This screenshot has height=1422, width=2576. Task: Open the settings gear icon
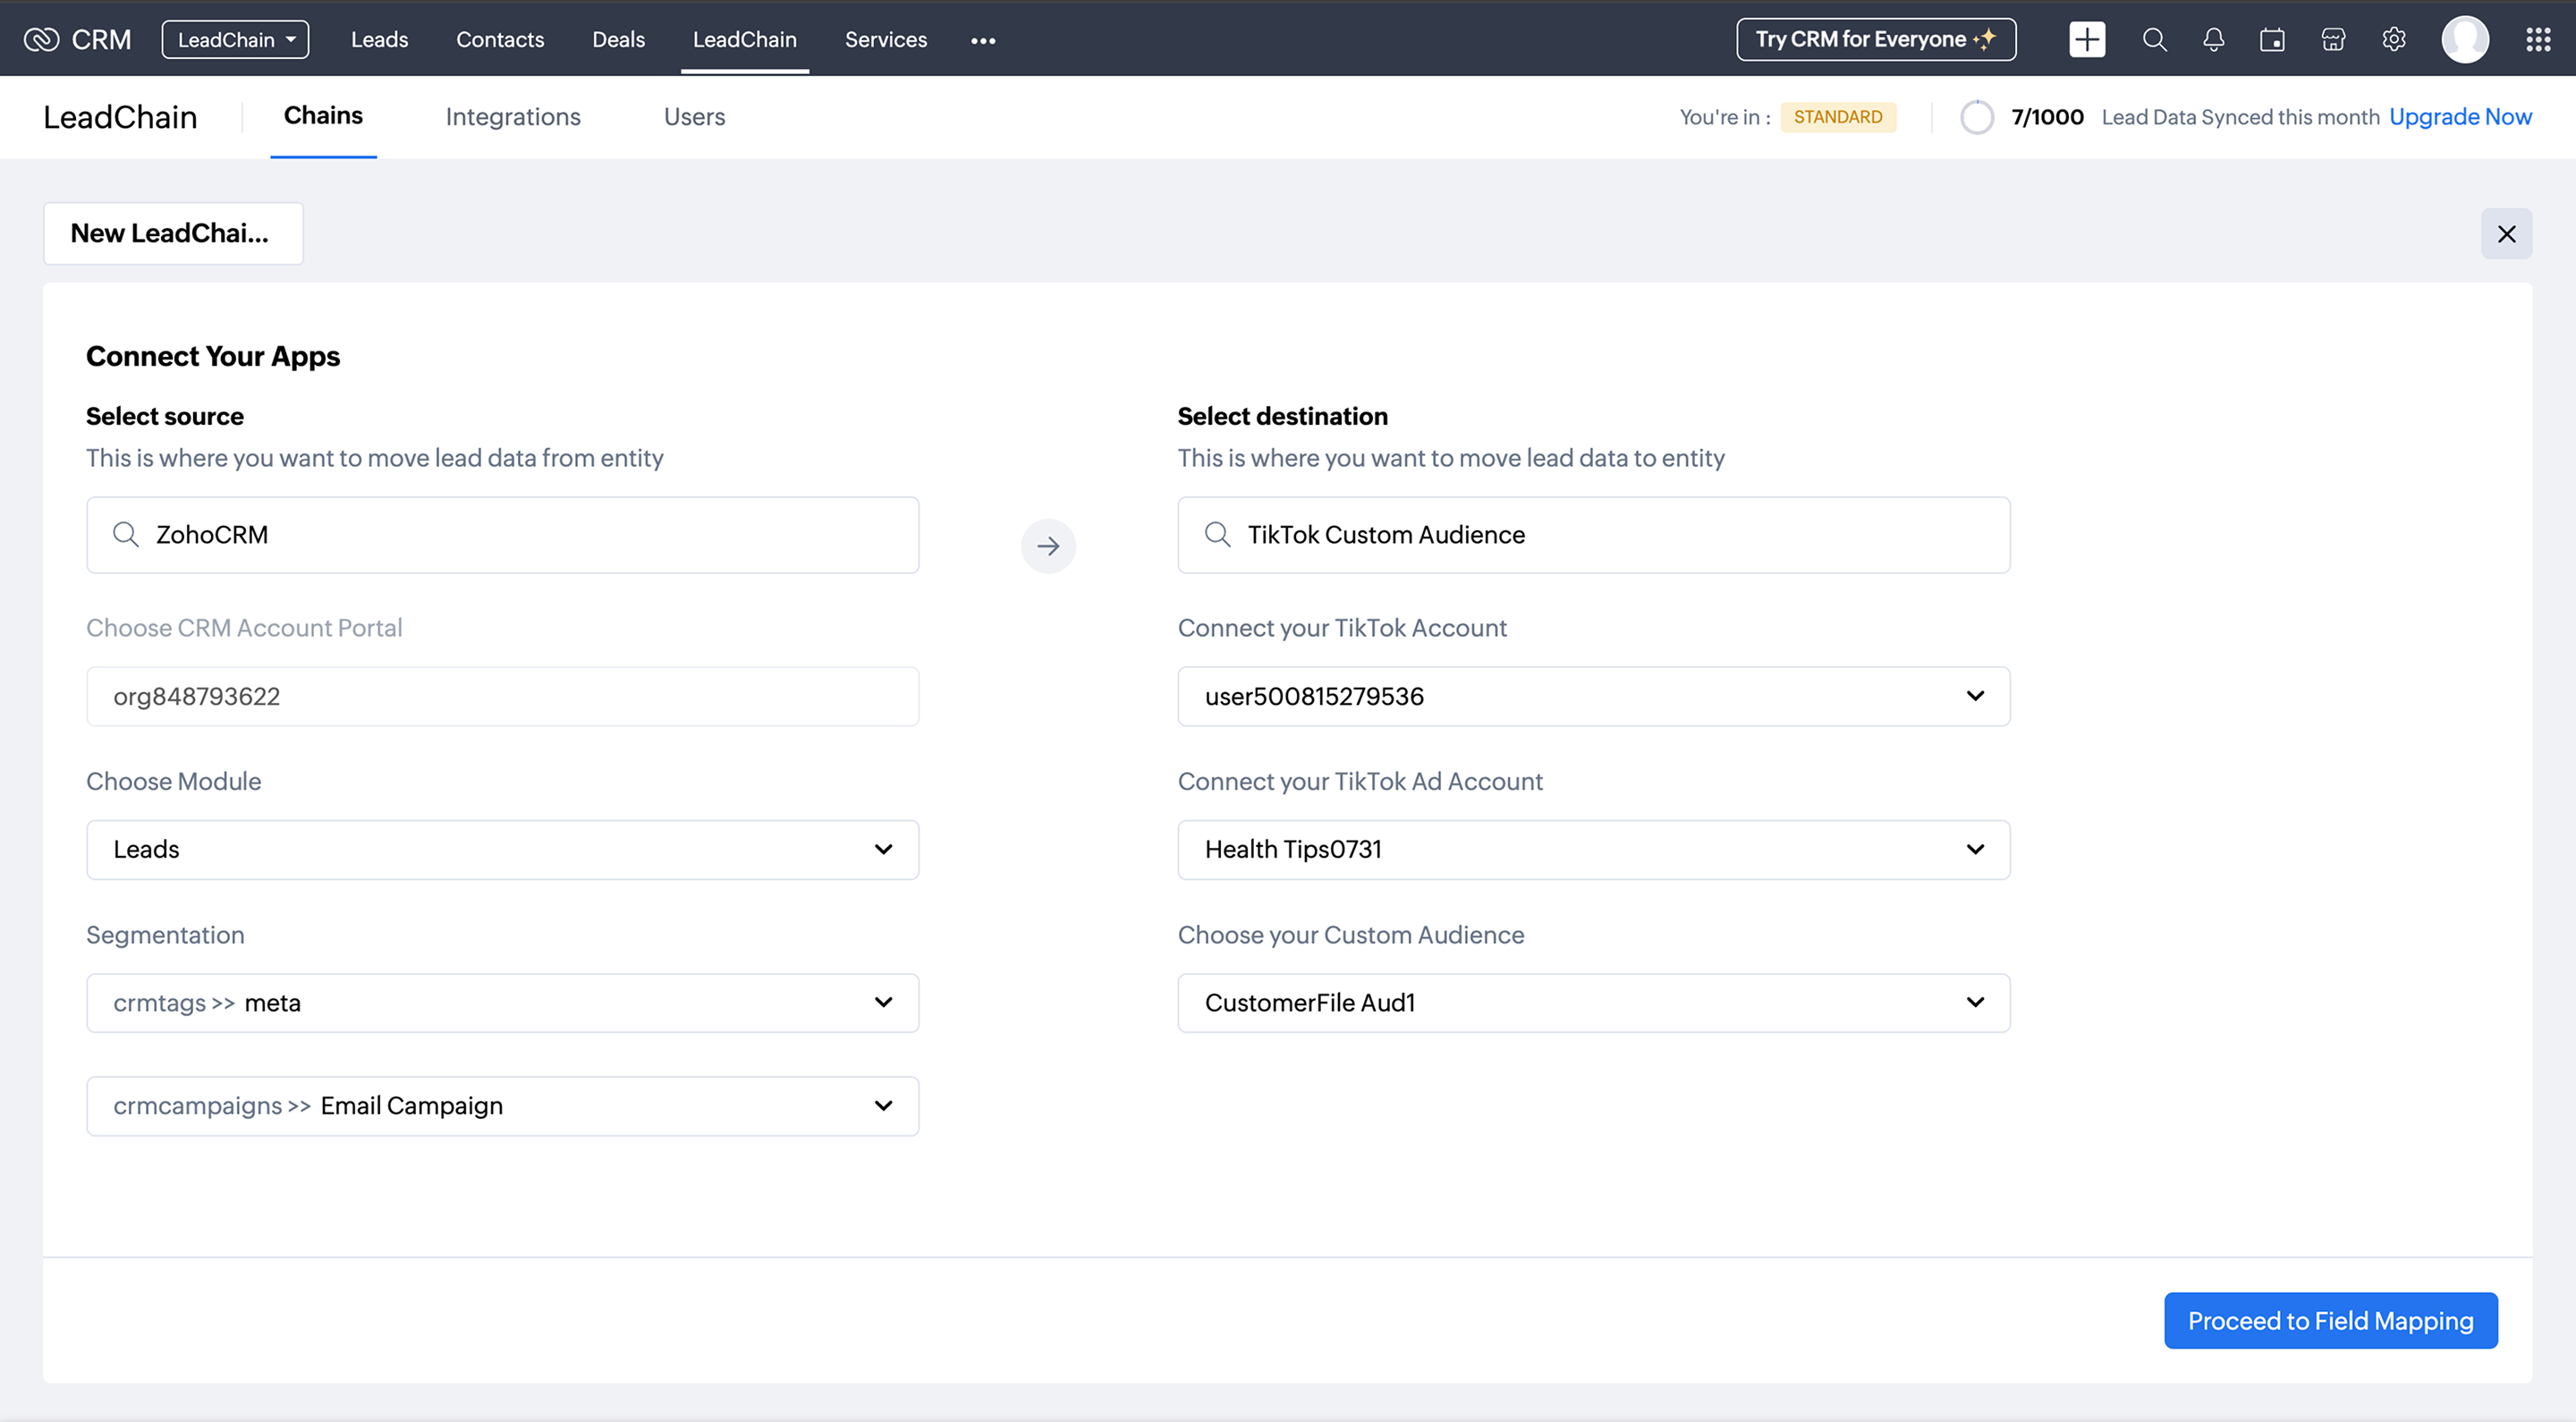(2393, 40)
